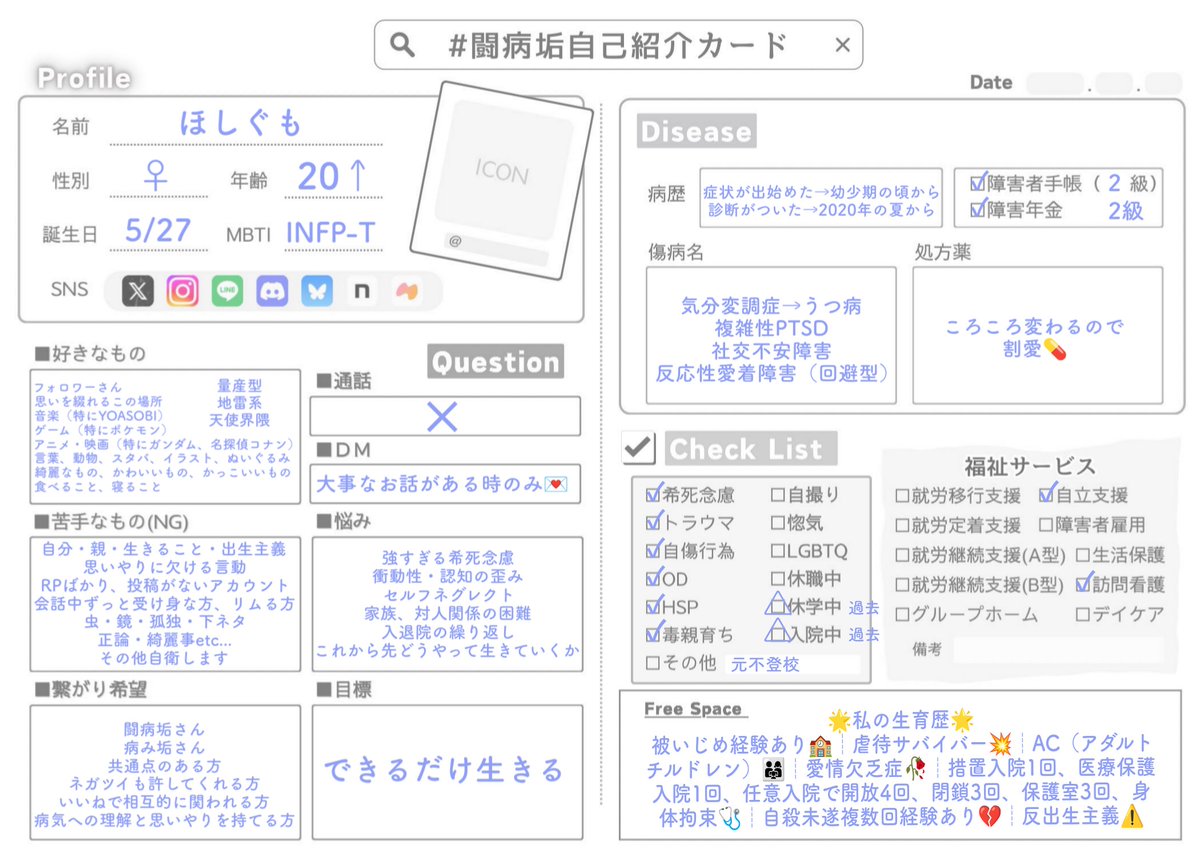1200x857 pixels.
Task: Check the 休職中 checkbox
Action: (778, 578)
